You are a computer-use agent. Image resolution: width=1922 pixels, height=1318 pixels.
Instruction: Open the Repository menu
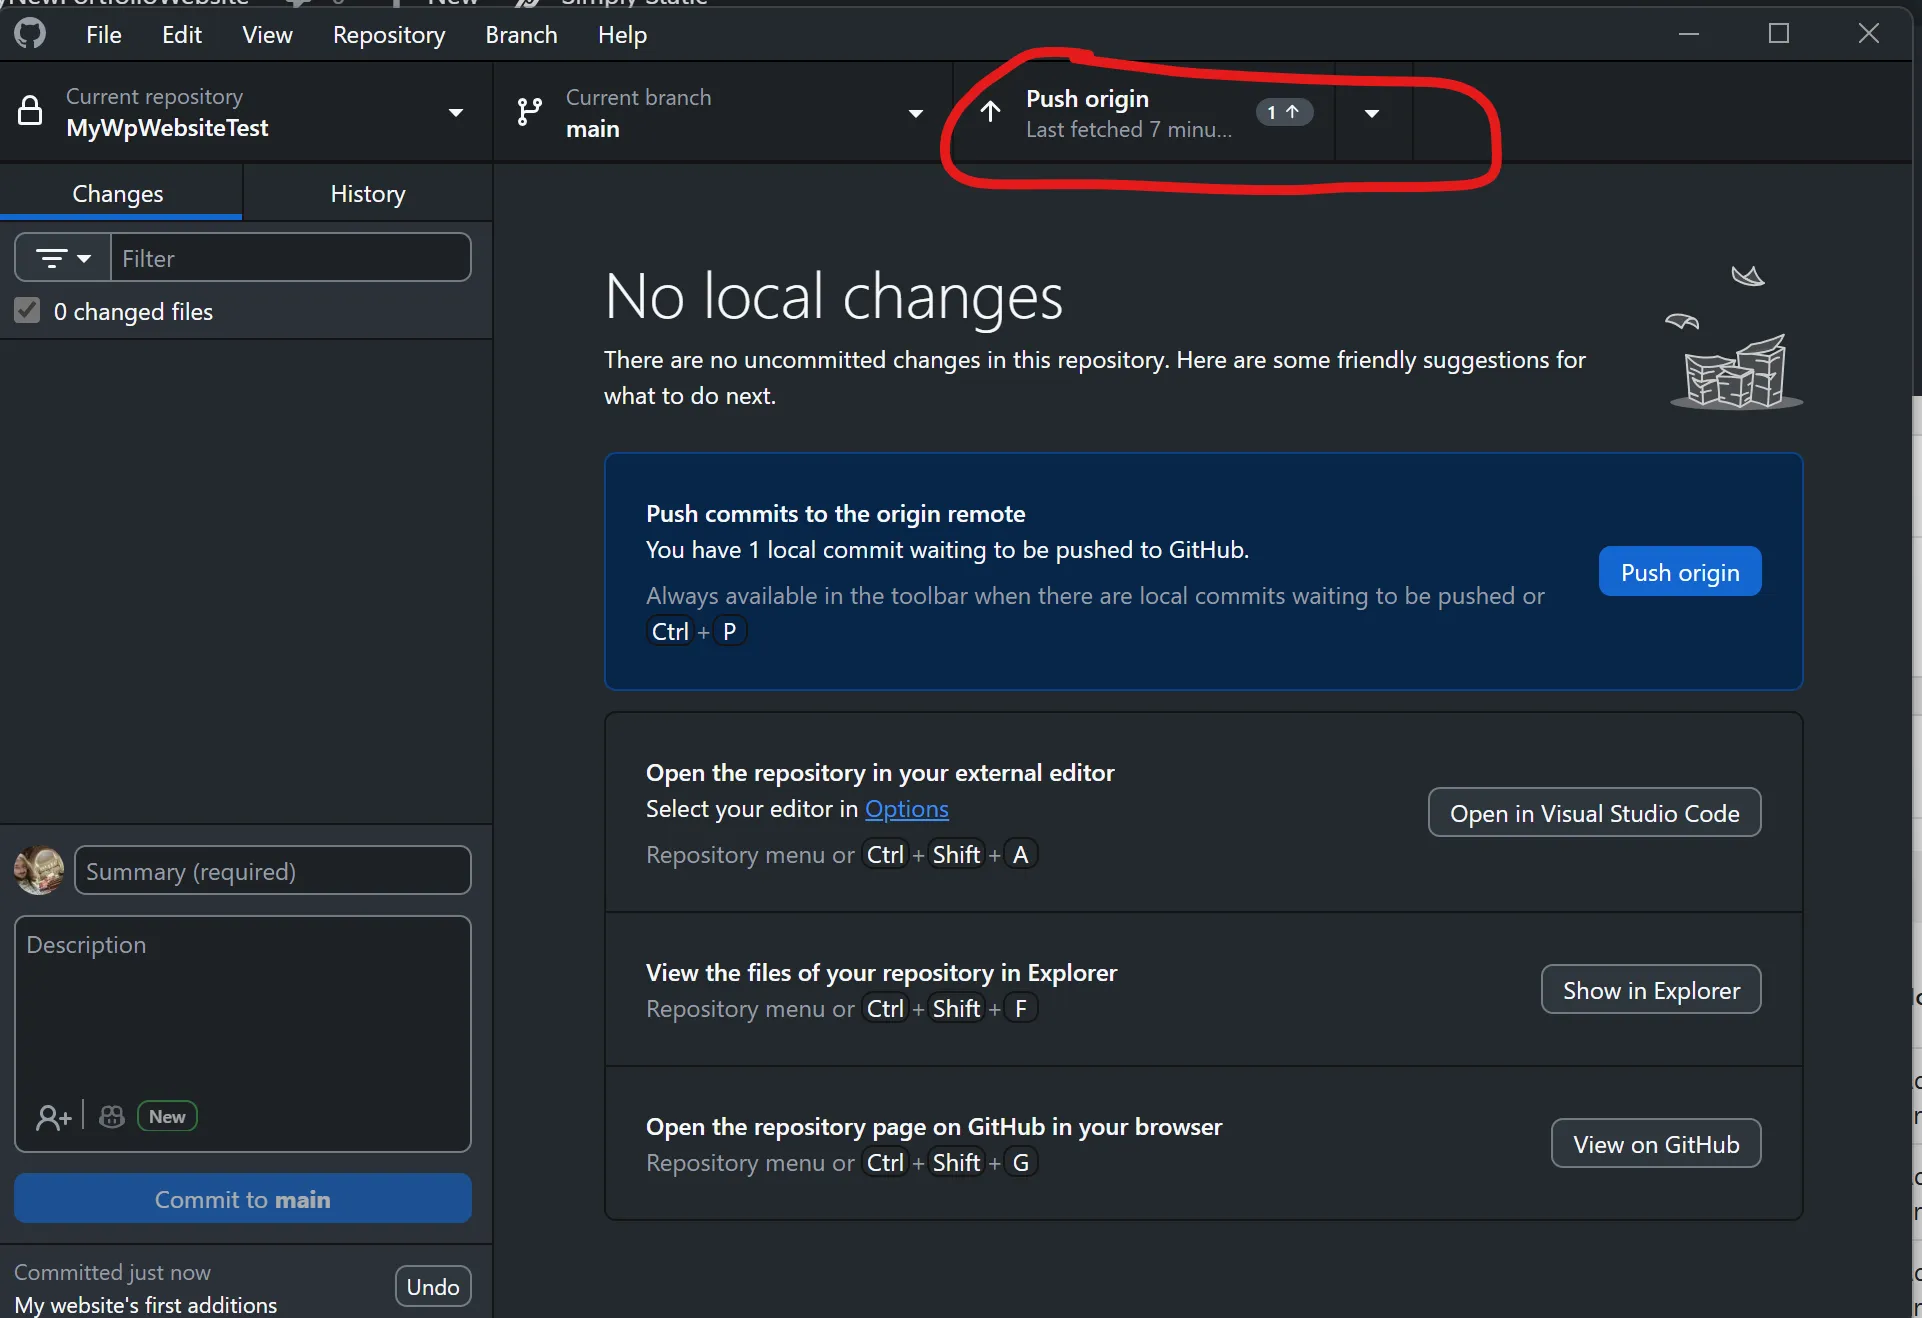pos(388,35)
